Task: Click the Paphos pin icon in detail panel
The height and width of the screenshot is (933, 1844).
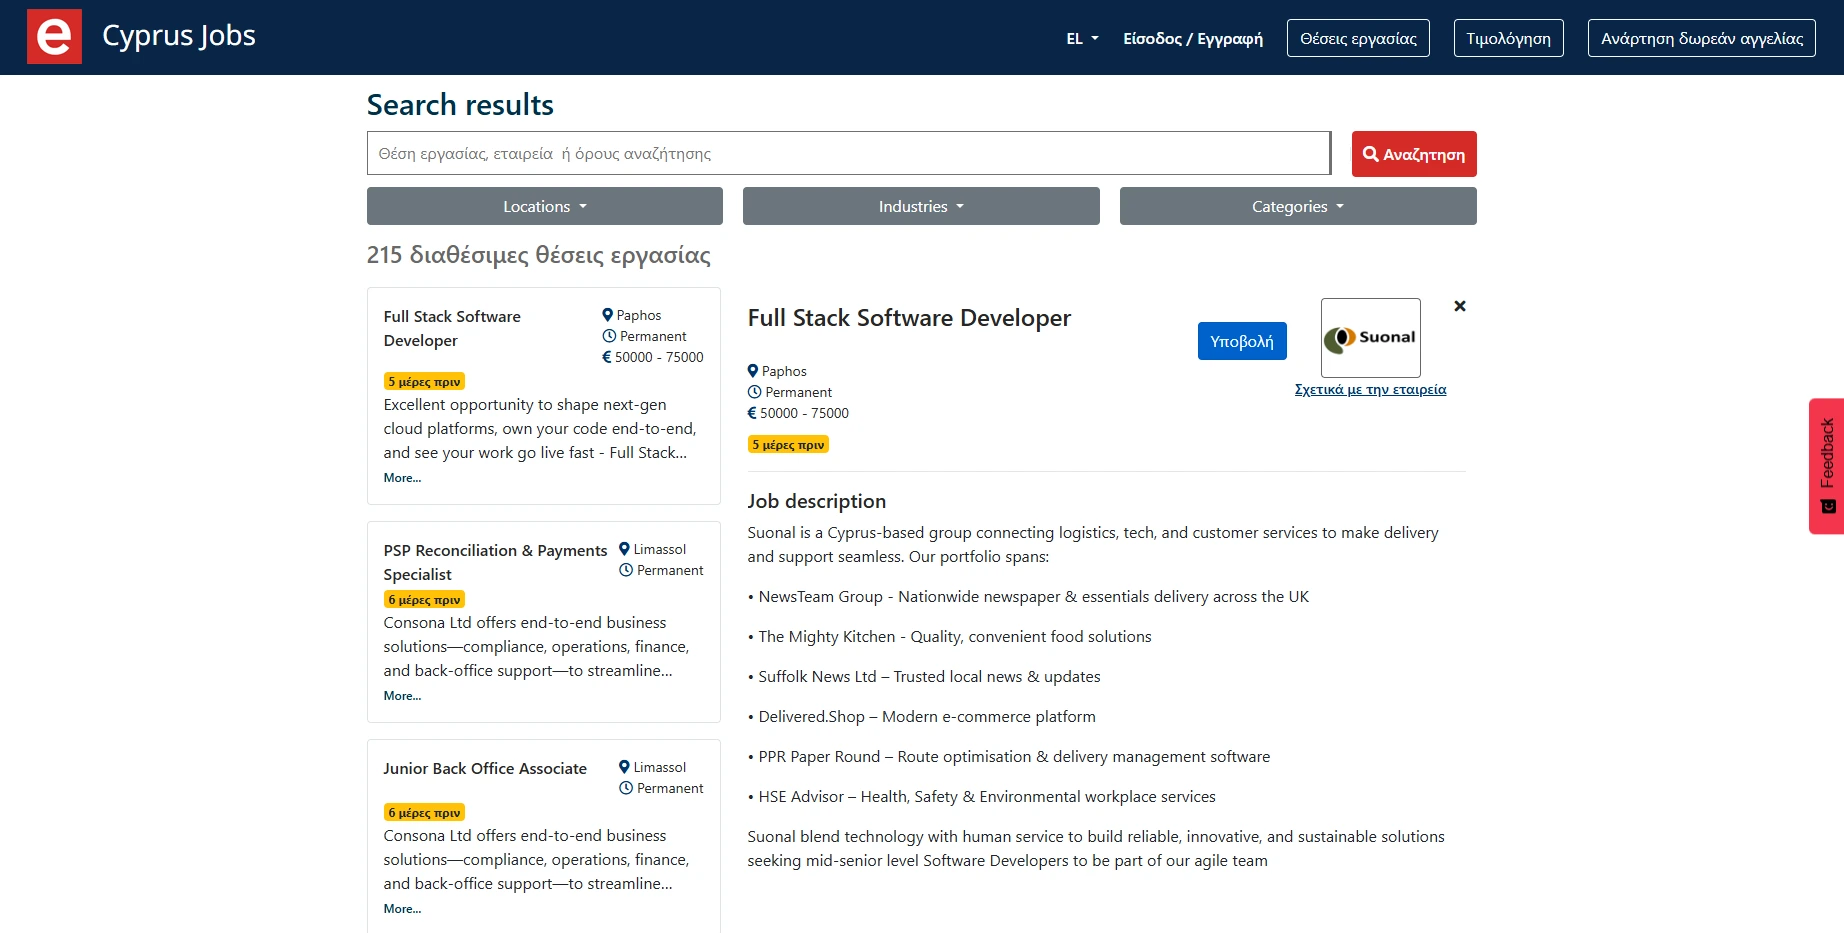Action: point(753,371)
